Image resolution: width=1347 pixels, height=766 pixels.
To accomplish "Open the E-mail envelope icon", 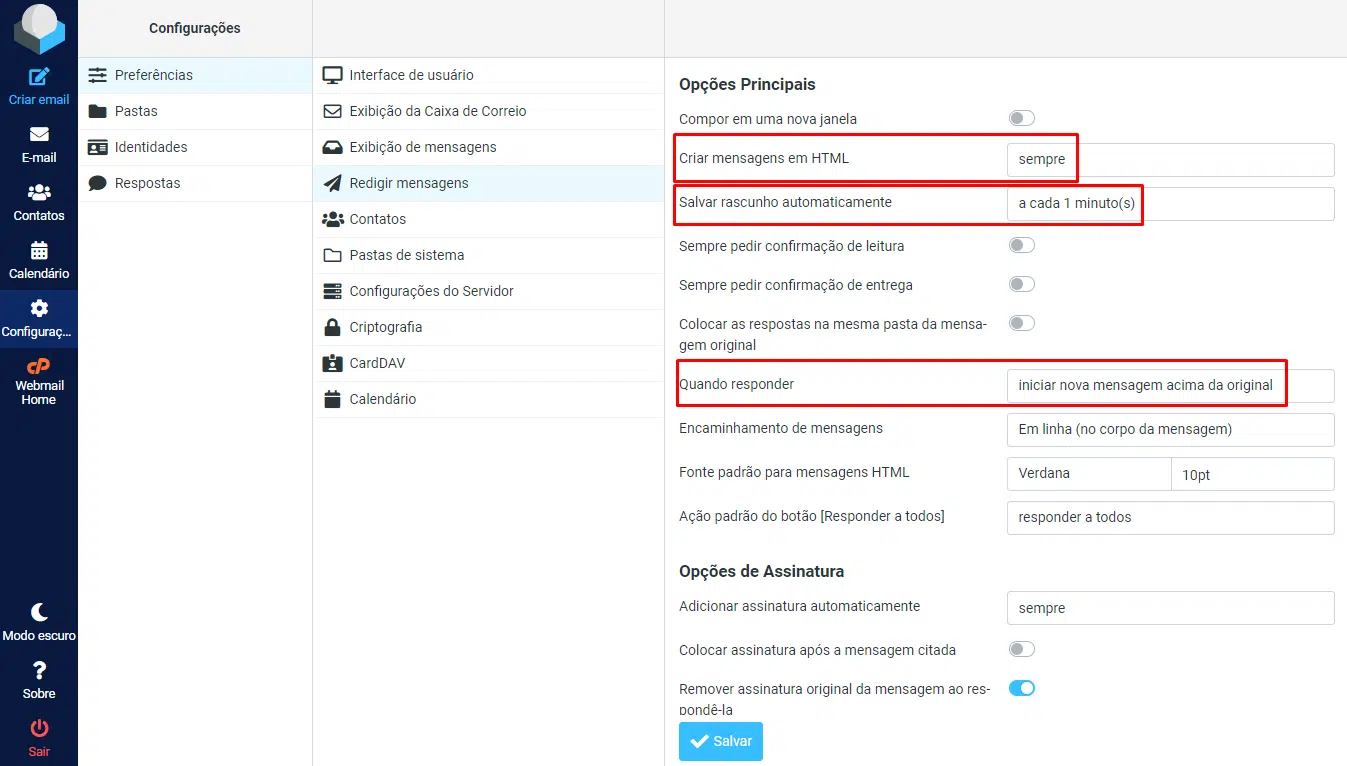I will pyautogui.click(x=39, y=135).
